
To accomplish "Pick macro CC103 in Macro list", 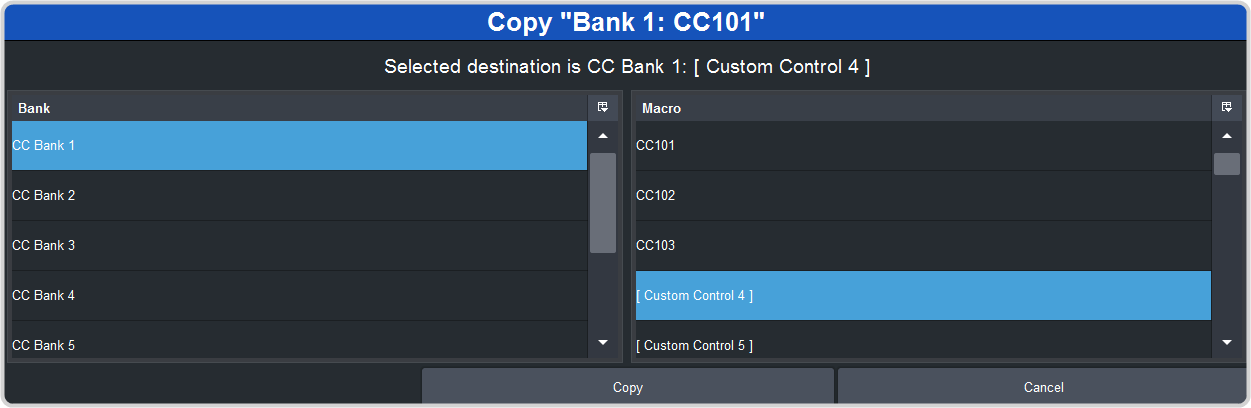I will tap(923, 246).
